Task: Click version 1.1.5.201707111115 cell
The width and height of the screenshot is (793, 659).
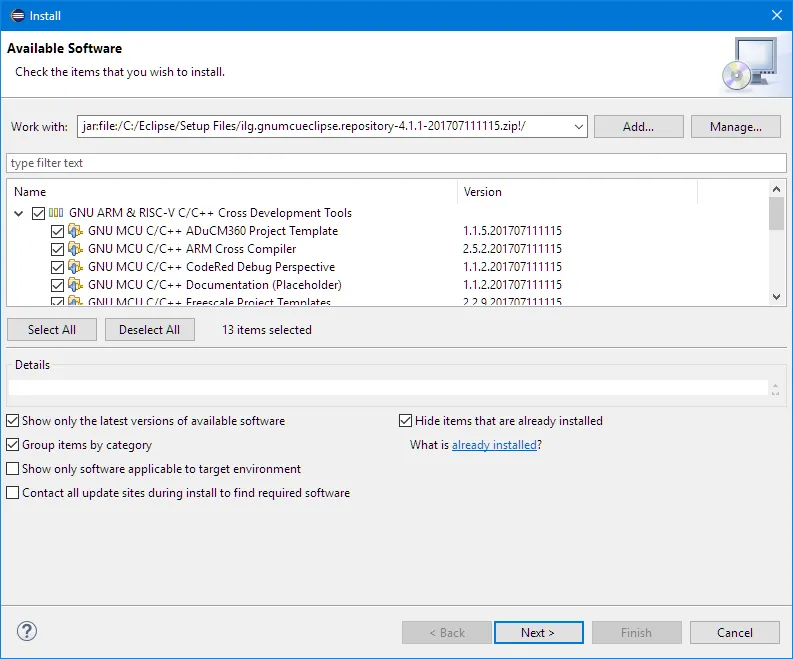Action: pos(512,231)
